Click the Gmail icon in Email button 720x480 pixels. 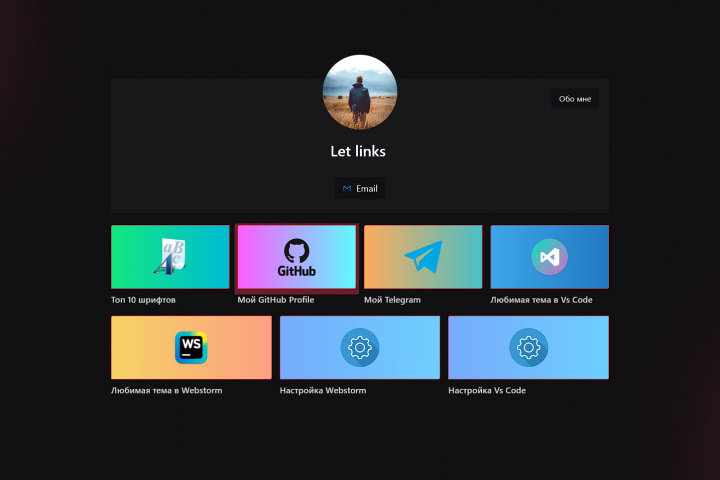(347, 188)
